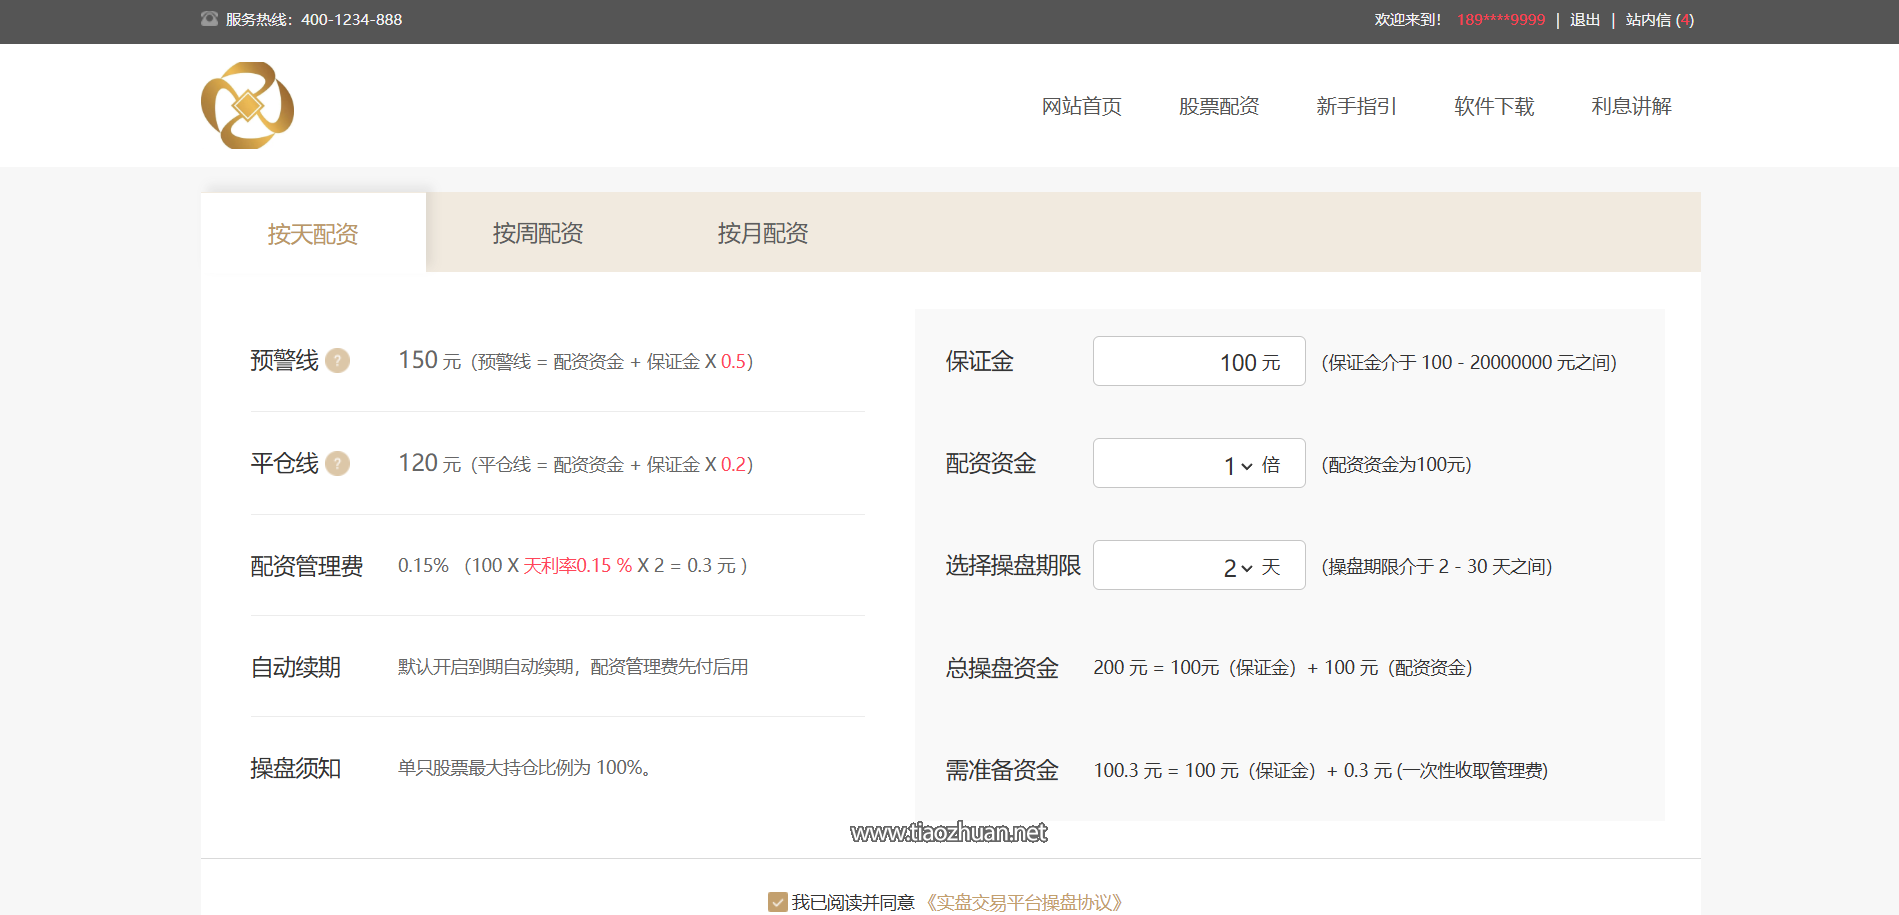Switch to the 按周配资 tab
1899x915 pixels.
(x=538, y=233)
